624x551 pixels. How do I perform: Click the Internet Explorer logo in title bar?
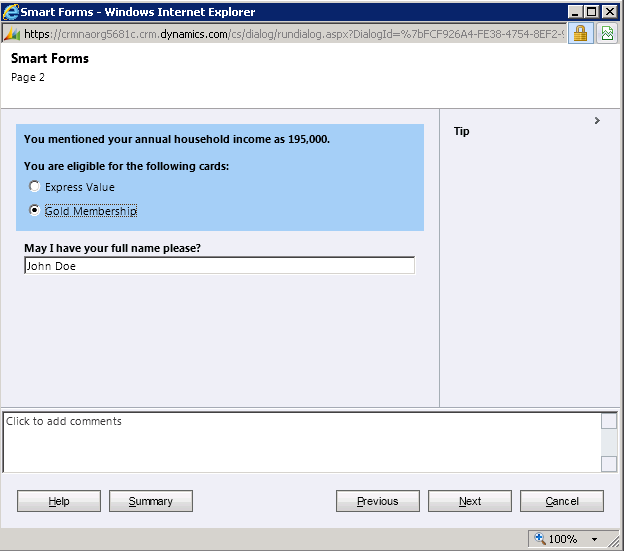pos(11,12)
